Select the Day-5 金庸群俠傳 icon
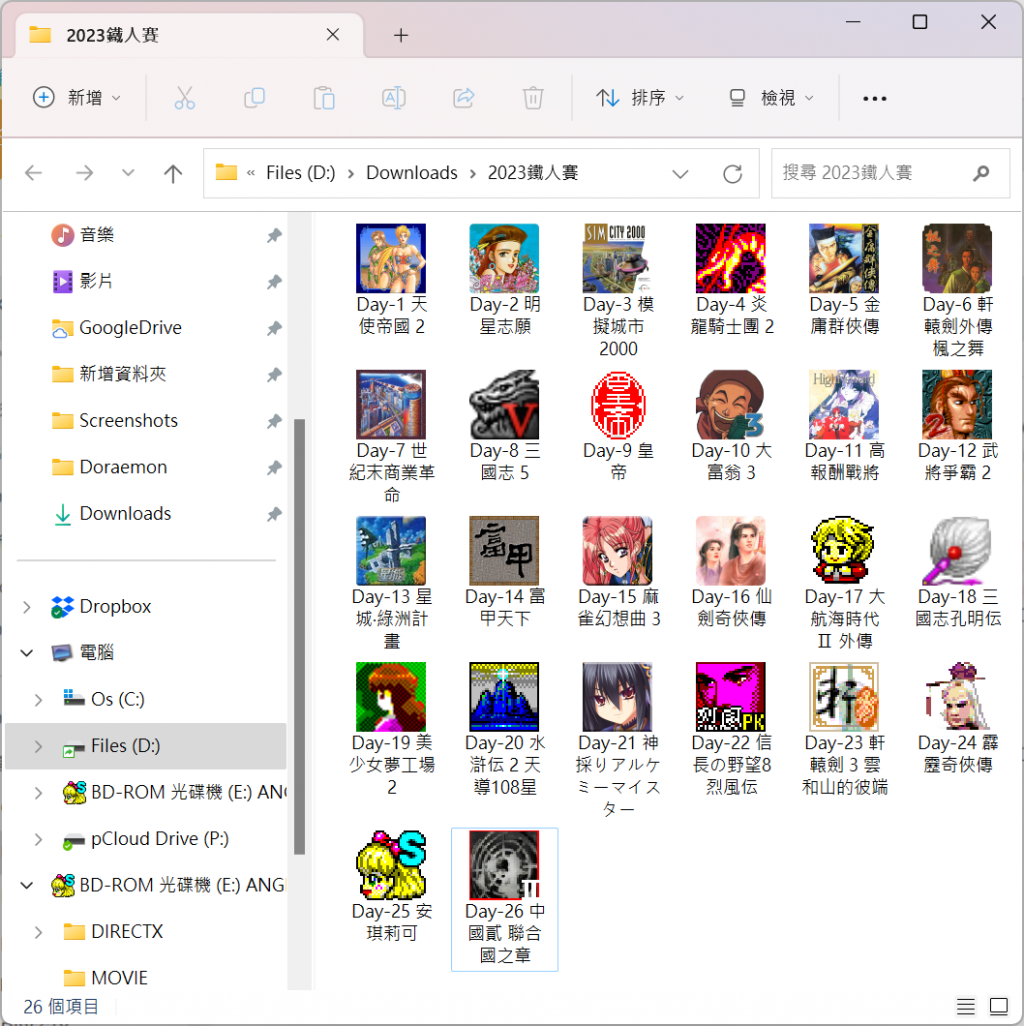1024x1026 pixels. [x=844, y=279]
